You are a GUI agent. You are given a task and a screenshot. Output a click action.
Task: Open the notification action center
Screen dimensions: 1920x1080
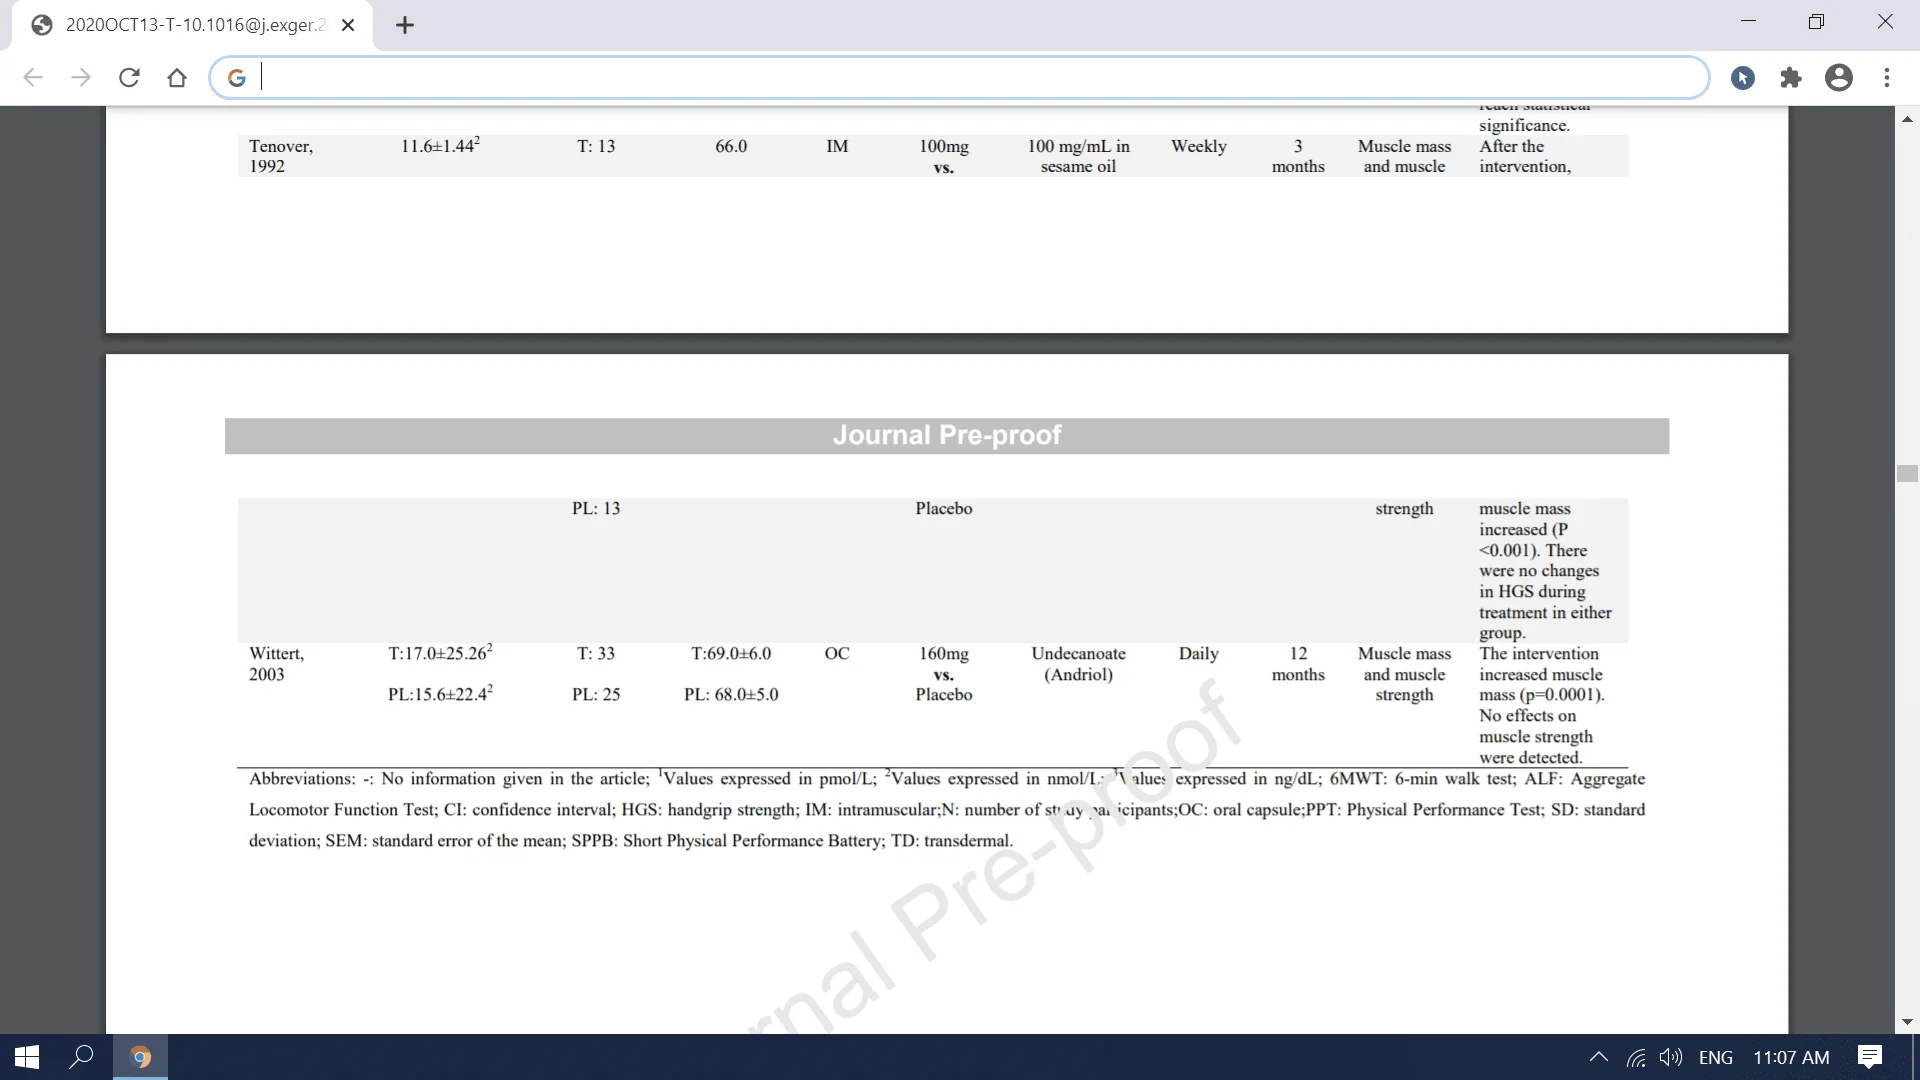coord(1870,1057)
